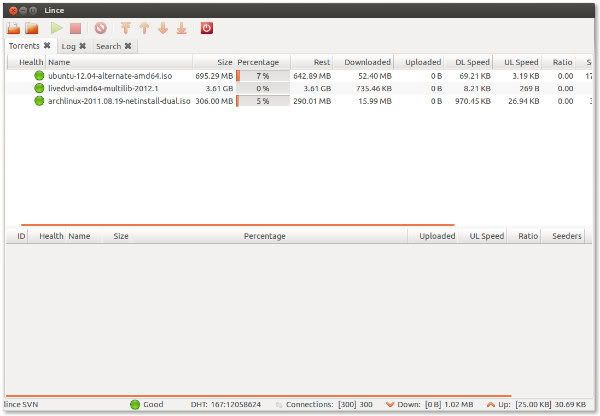Sort the top list by the Percentage column
The image size is (600, 416).
pos(263,62)
